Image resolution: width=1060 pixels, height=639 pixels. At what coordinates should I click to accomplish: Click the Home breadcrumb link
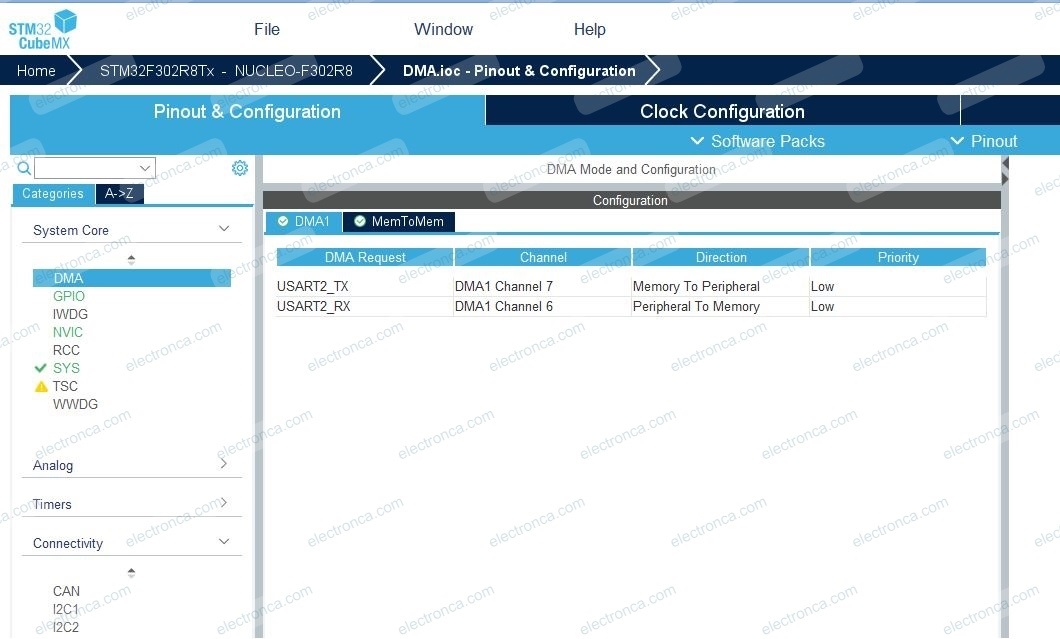pyautogui.click(x=36, y=70)
